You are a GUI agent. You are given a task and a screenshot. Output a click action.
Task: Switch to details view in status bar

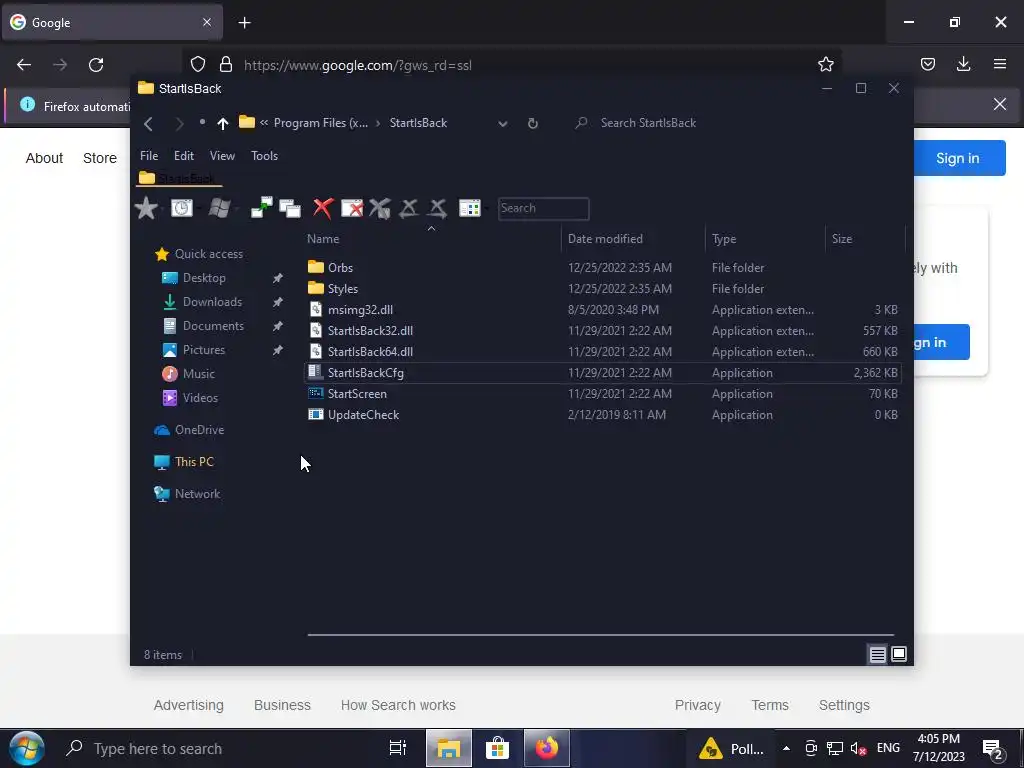[x=878, y=654]
